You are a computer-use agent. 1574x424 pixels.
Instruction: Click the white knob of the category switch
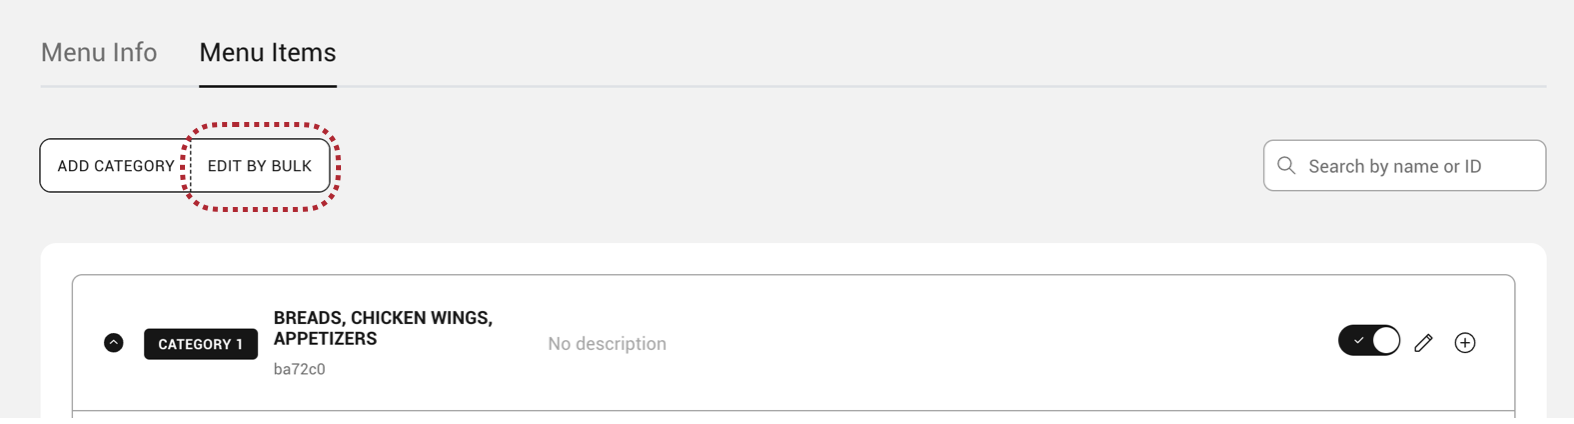point(1385,341)
